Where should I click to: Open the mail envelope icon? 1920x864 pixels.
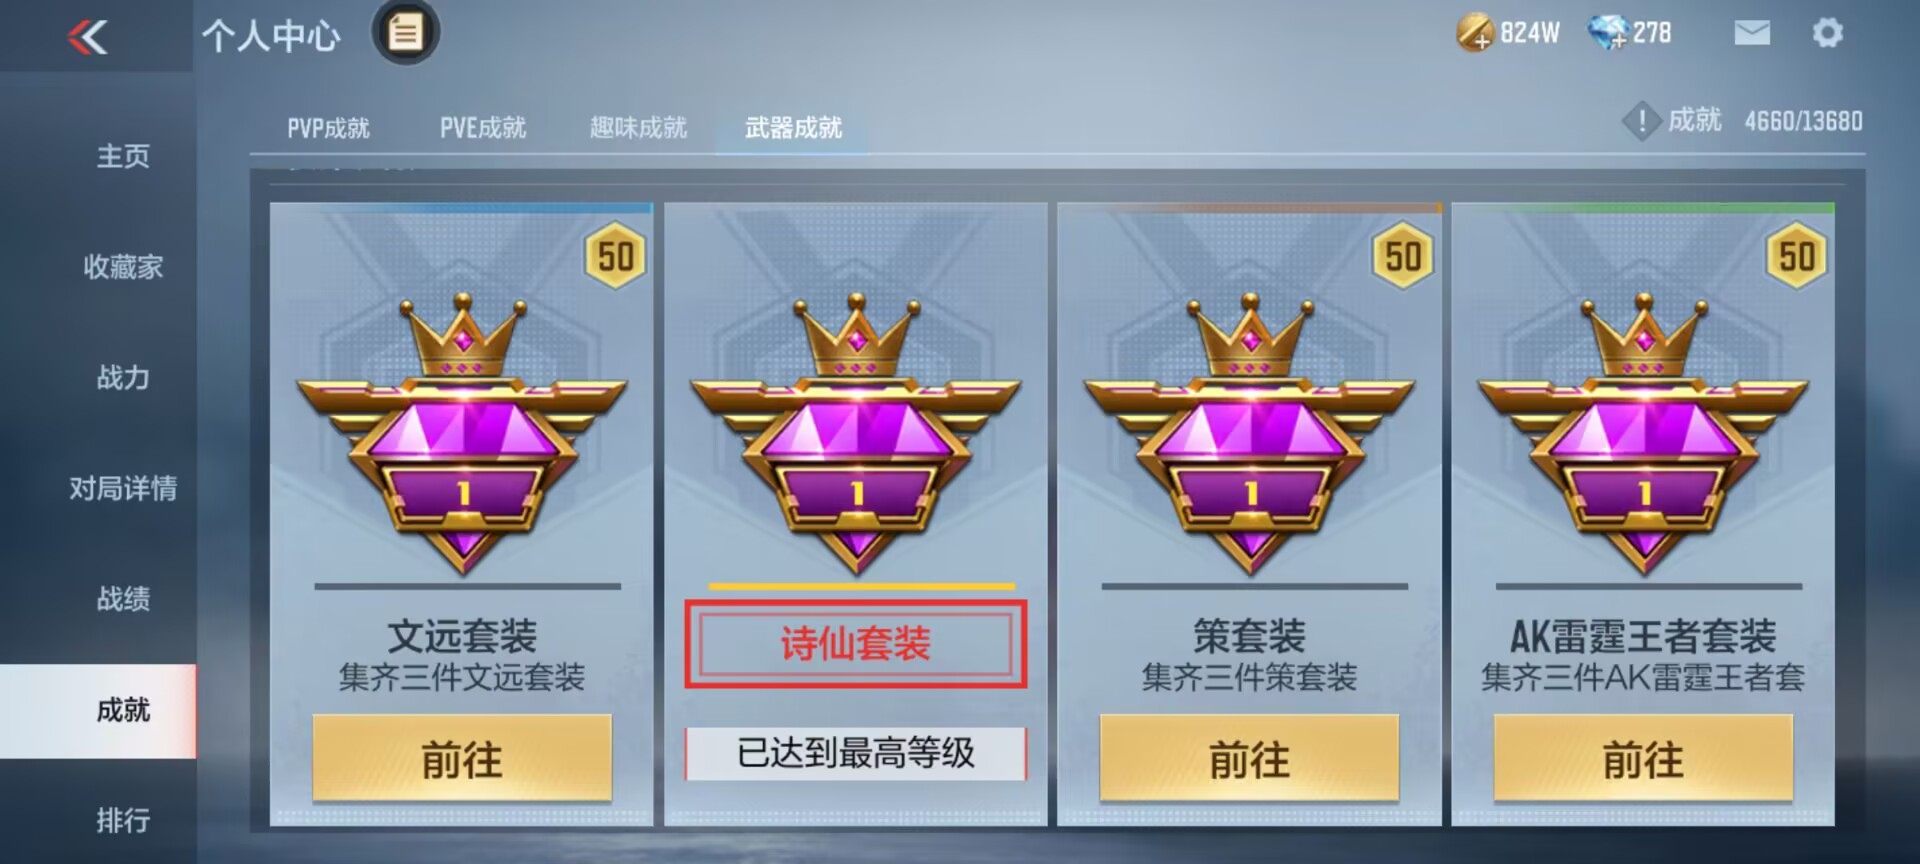click(x=1751, y=34)
